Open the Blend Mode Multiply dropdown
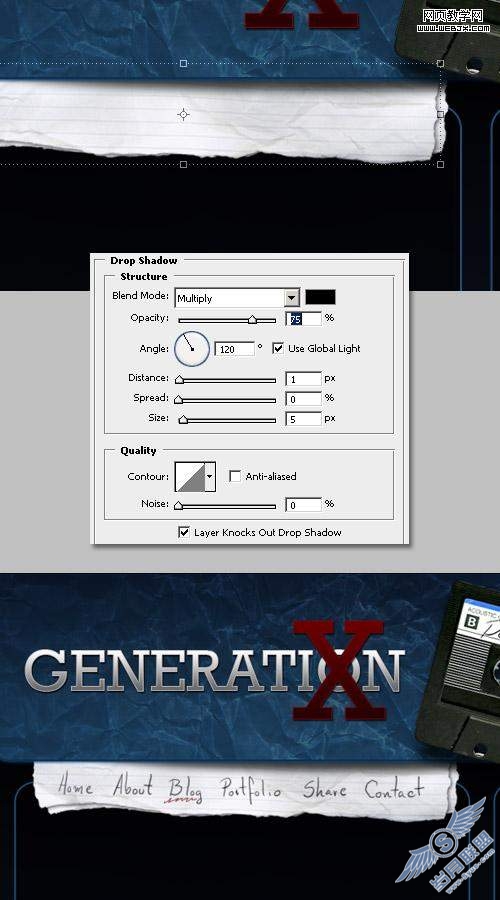 pyautogui.click(x=237, y=298)
